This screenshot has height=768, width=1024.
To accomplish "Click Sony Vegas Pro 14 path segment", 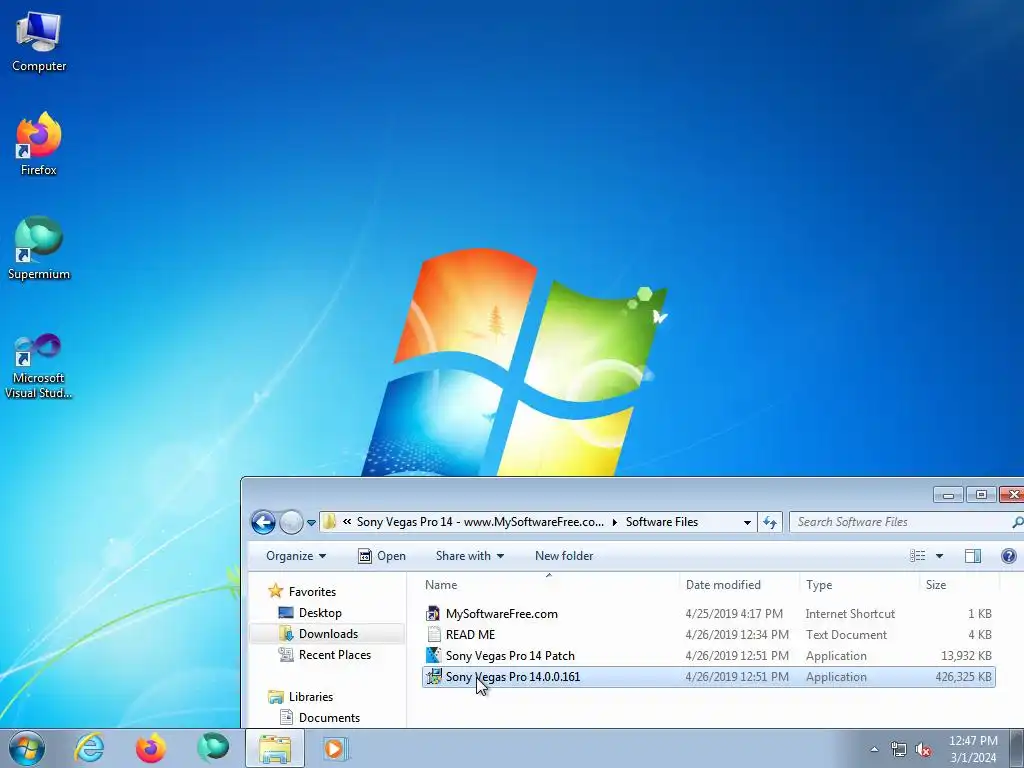I will coord(480,522).
